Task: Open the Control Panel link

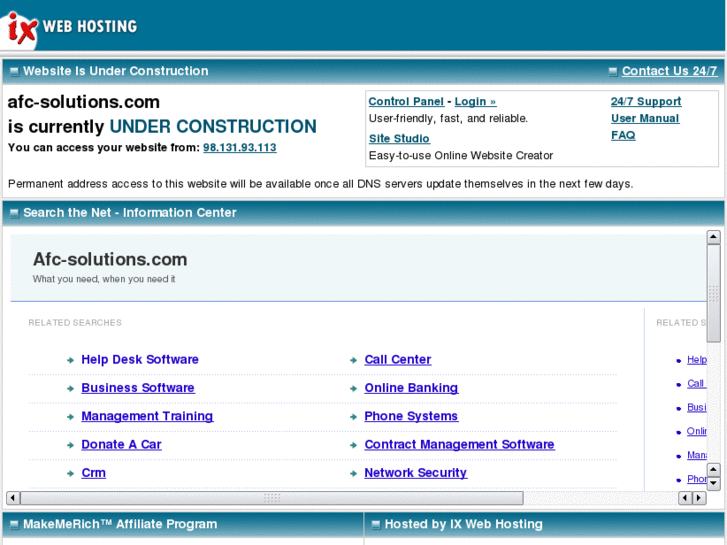Action: [406, 102]
